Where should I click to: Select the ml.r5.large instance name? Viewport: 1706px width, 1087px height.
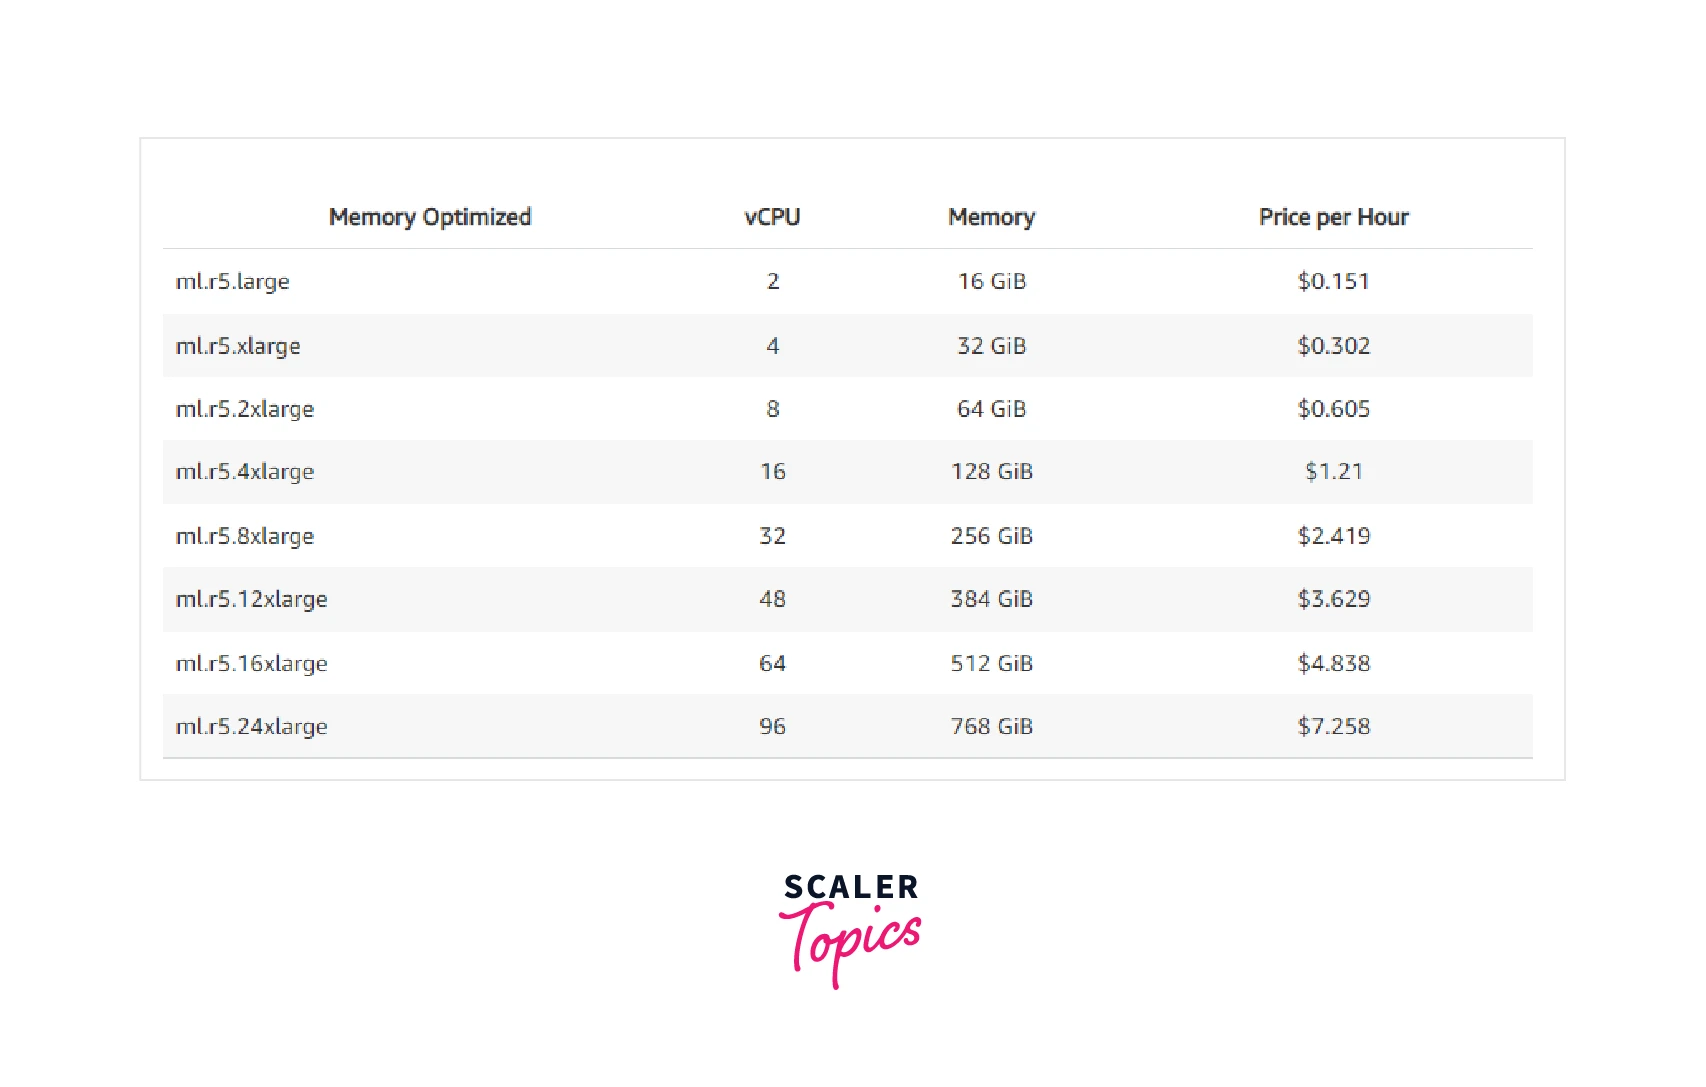pos(233,282)
